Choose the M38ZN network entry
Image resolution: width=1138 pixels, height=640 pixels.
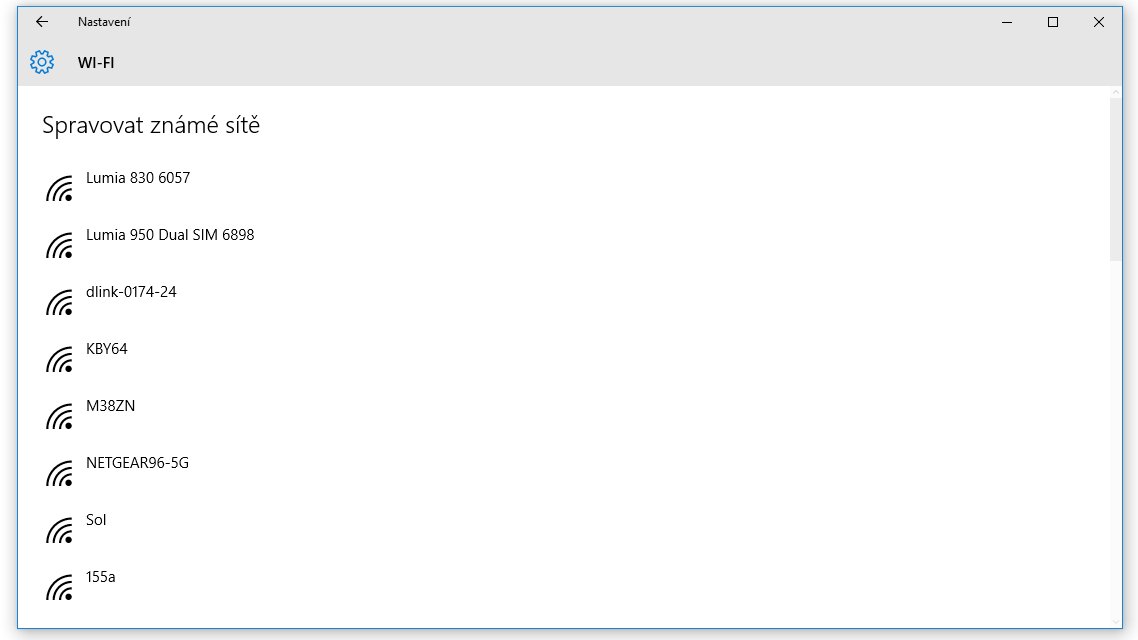[x=110, y=406]
